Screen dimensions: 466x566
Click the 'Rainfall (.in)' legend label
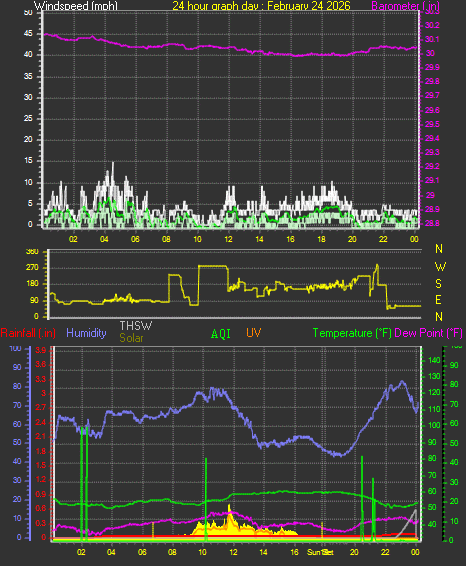click(x=28, y=333)
